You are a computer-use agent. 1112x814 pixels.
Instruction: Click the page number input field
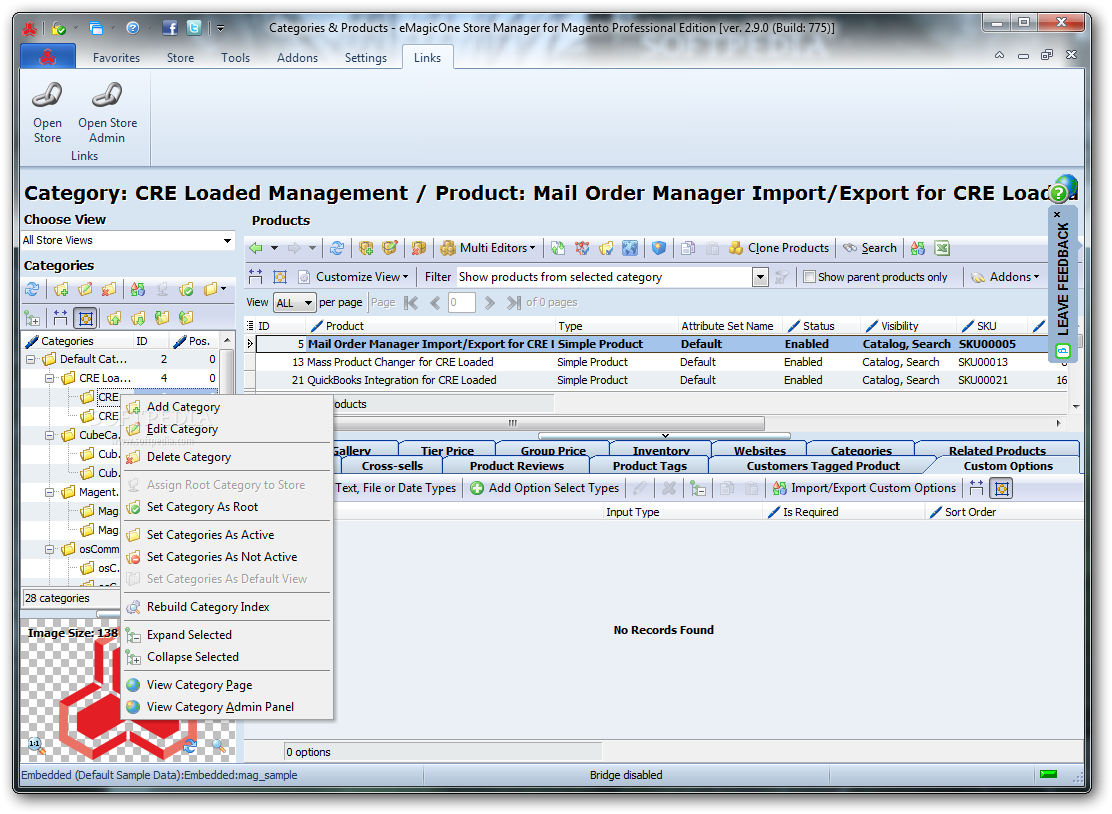click(x=462, y=303)
